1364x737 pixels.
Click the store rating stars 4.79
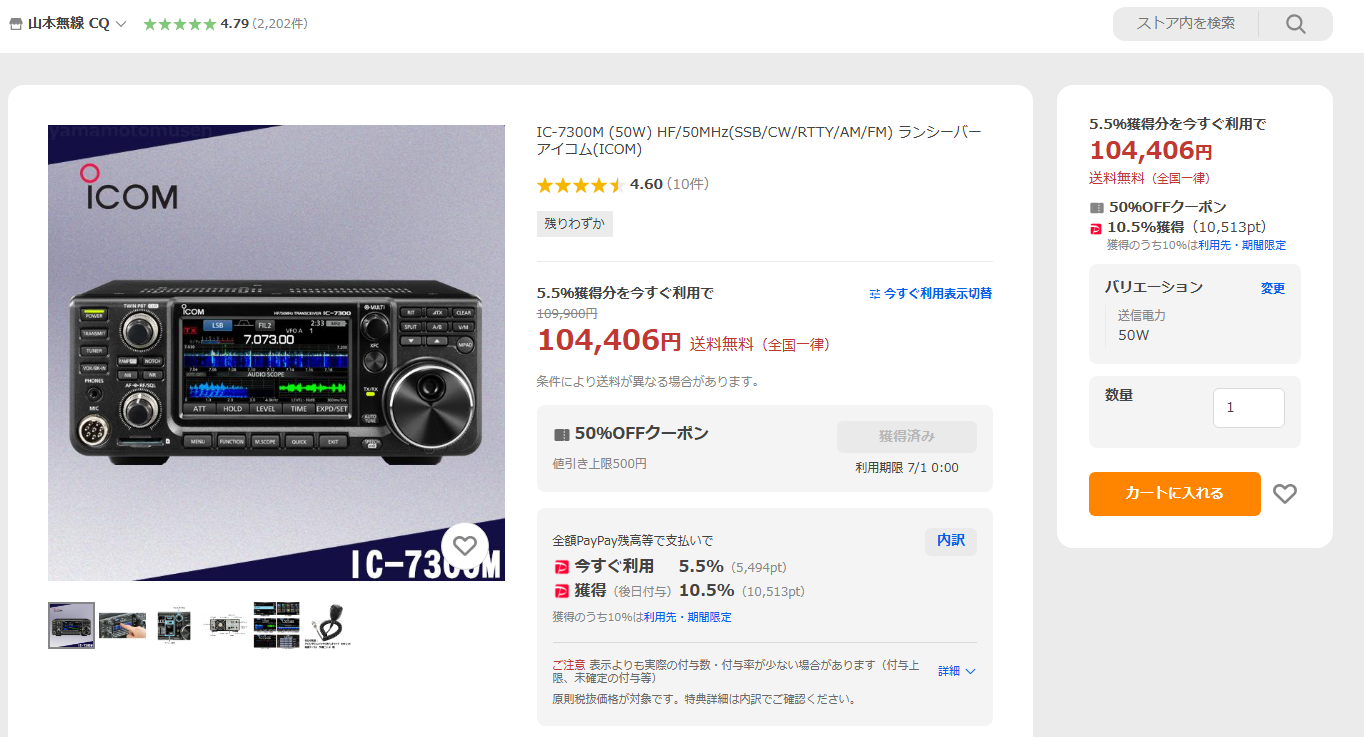[x=180, y=24]
